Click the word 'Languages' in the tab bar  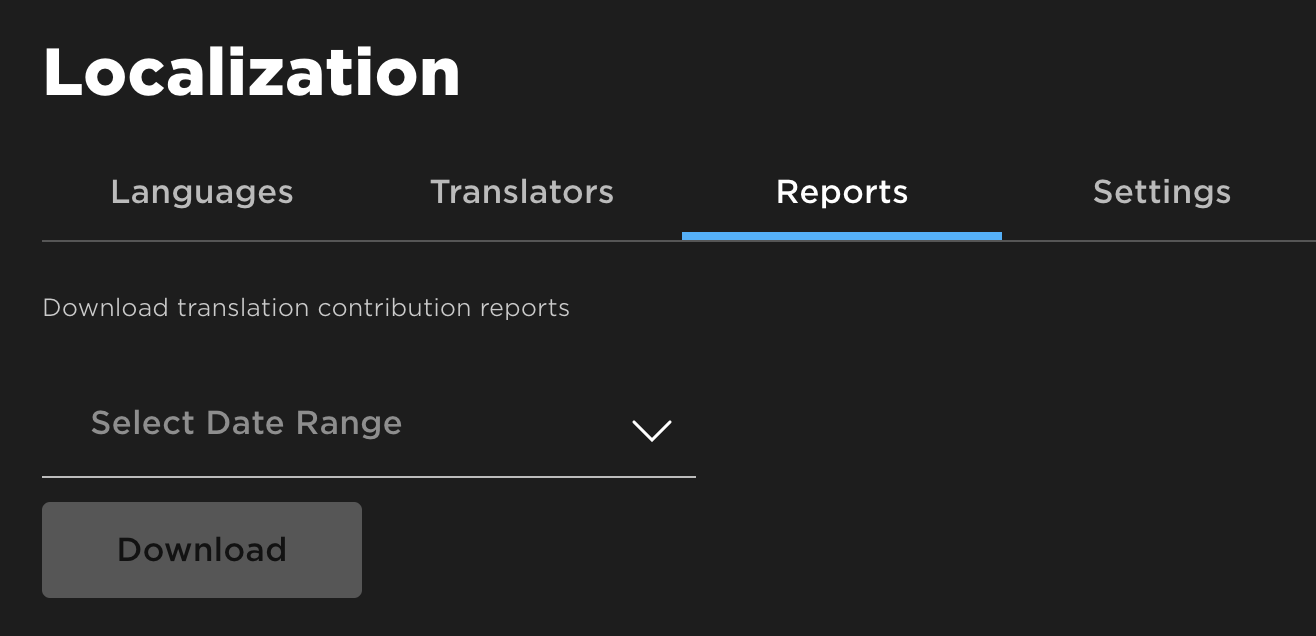coord(202,192)
